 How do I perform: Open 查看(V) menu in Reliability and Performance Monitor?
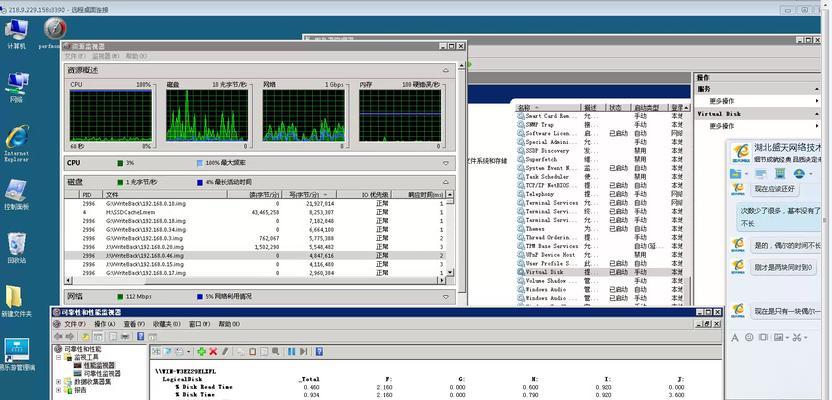click(134, 324)
